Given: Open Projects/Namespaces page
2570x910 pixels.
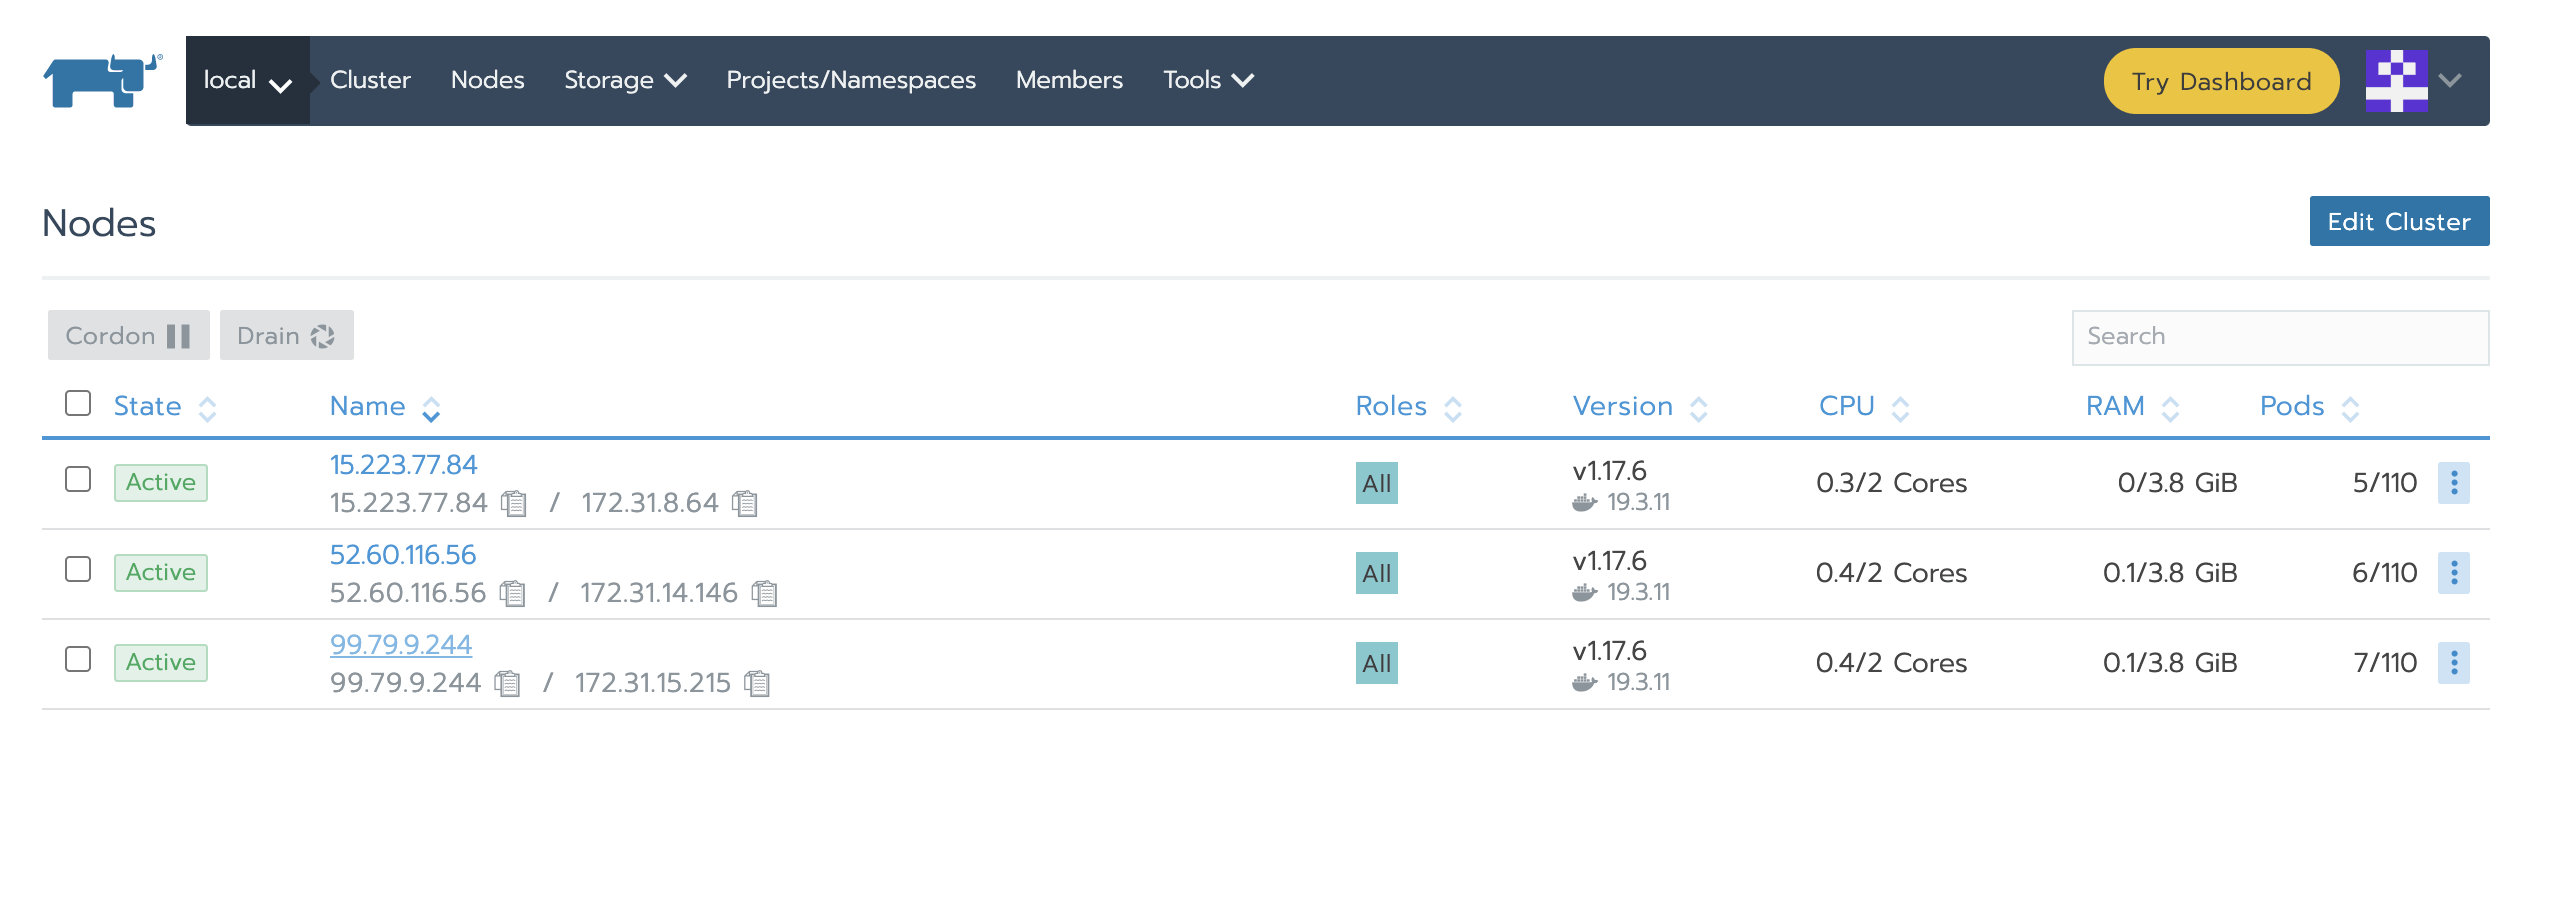Looking at the screenshot, I should coord(851,80).
